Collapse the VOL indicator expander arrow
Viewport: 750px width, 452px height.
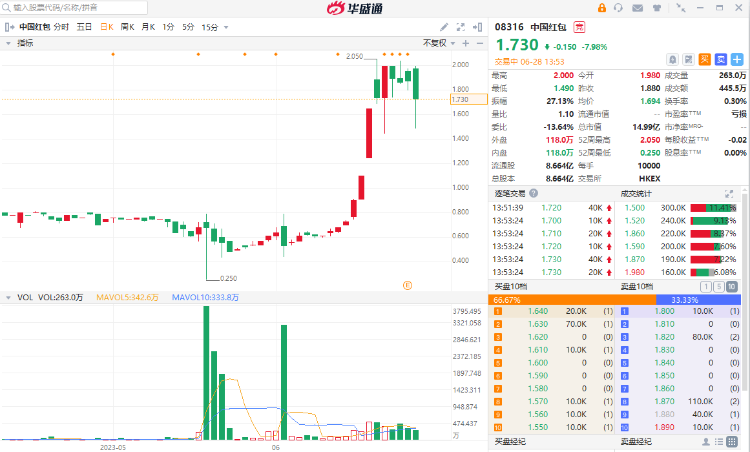tap(8, 298)
